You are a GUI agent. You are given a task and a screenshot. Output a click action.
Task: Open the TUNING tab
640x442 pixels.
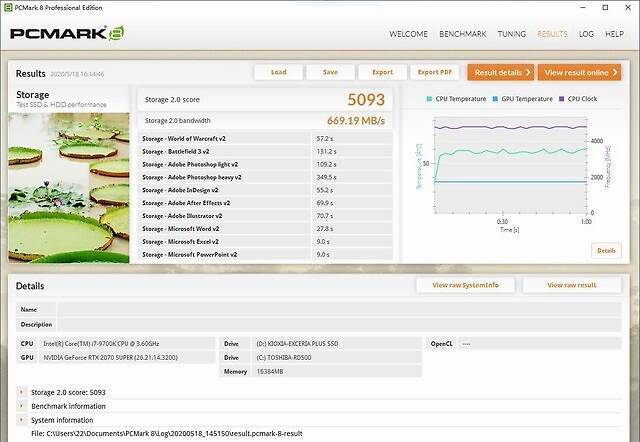pos(512,34)
